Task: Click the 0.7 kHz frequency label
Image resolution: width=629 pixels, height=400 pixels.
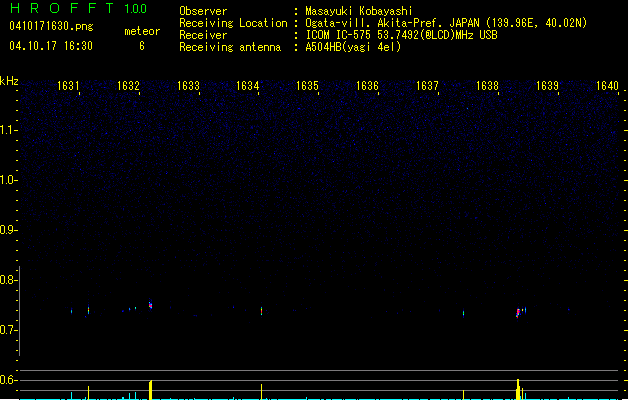Action: click(8, 330)
